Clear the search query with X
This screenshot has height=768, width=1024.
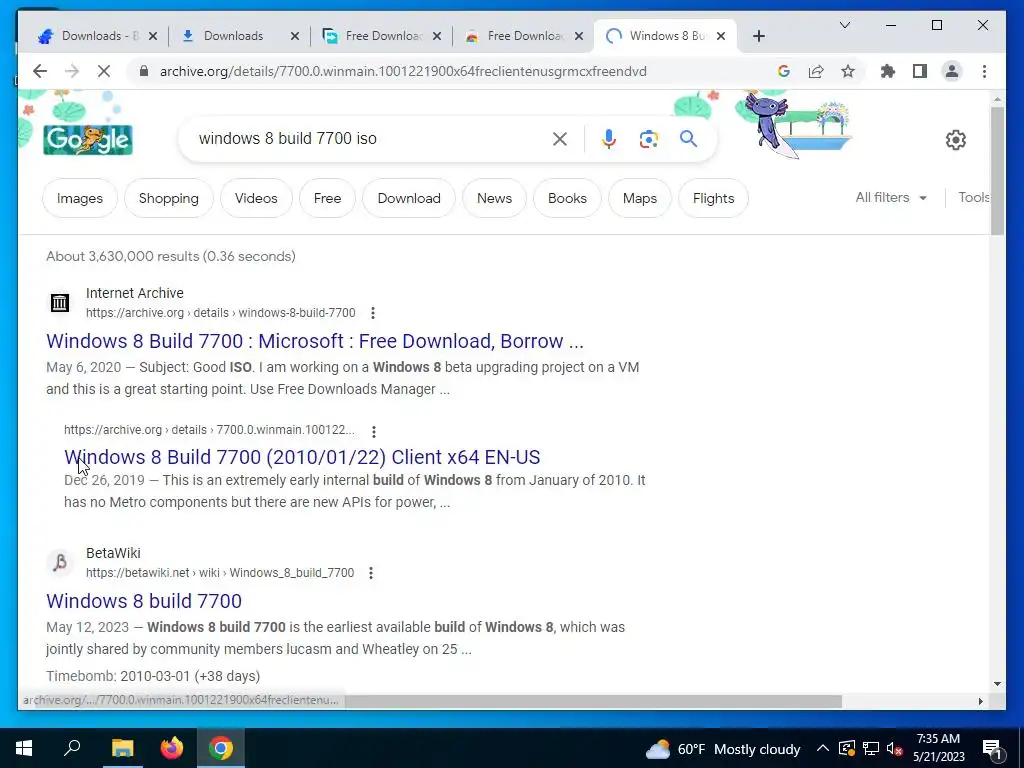click(x=560, y=138)
